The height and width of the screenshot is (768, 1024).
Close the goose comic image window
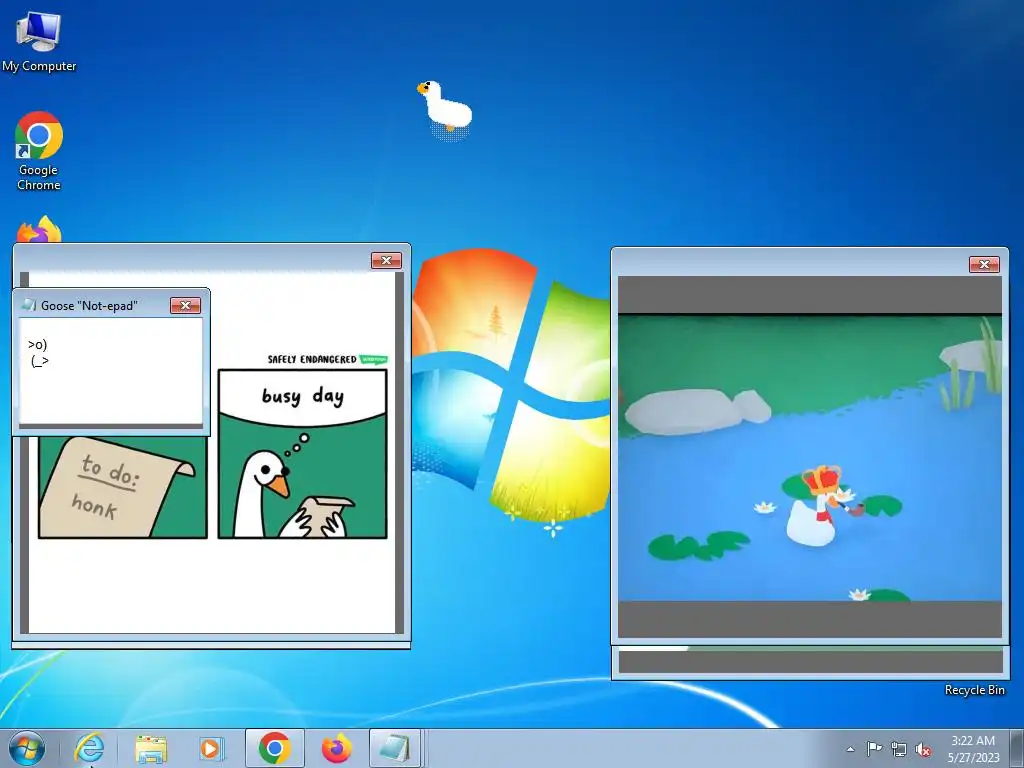386,261
